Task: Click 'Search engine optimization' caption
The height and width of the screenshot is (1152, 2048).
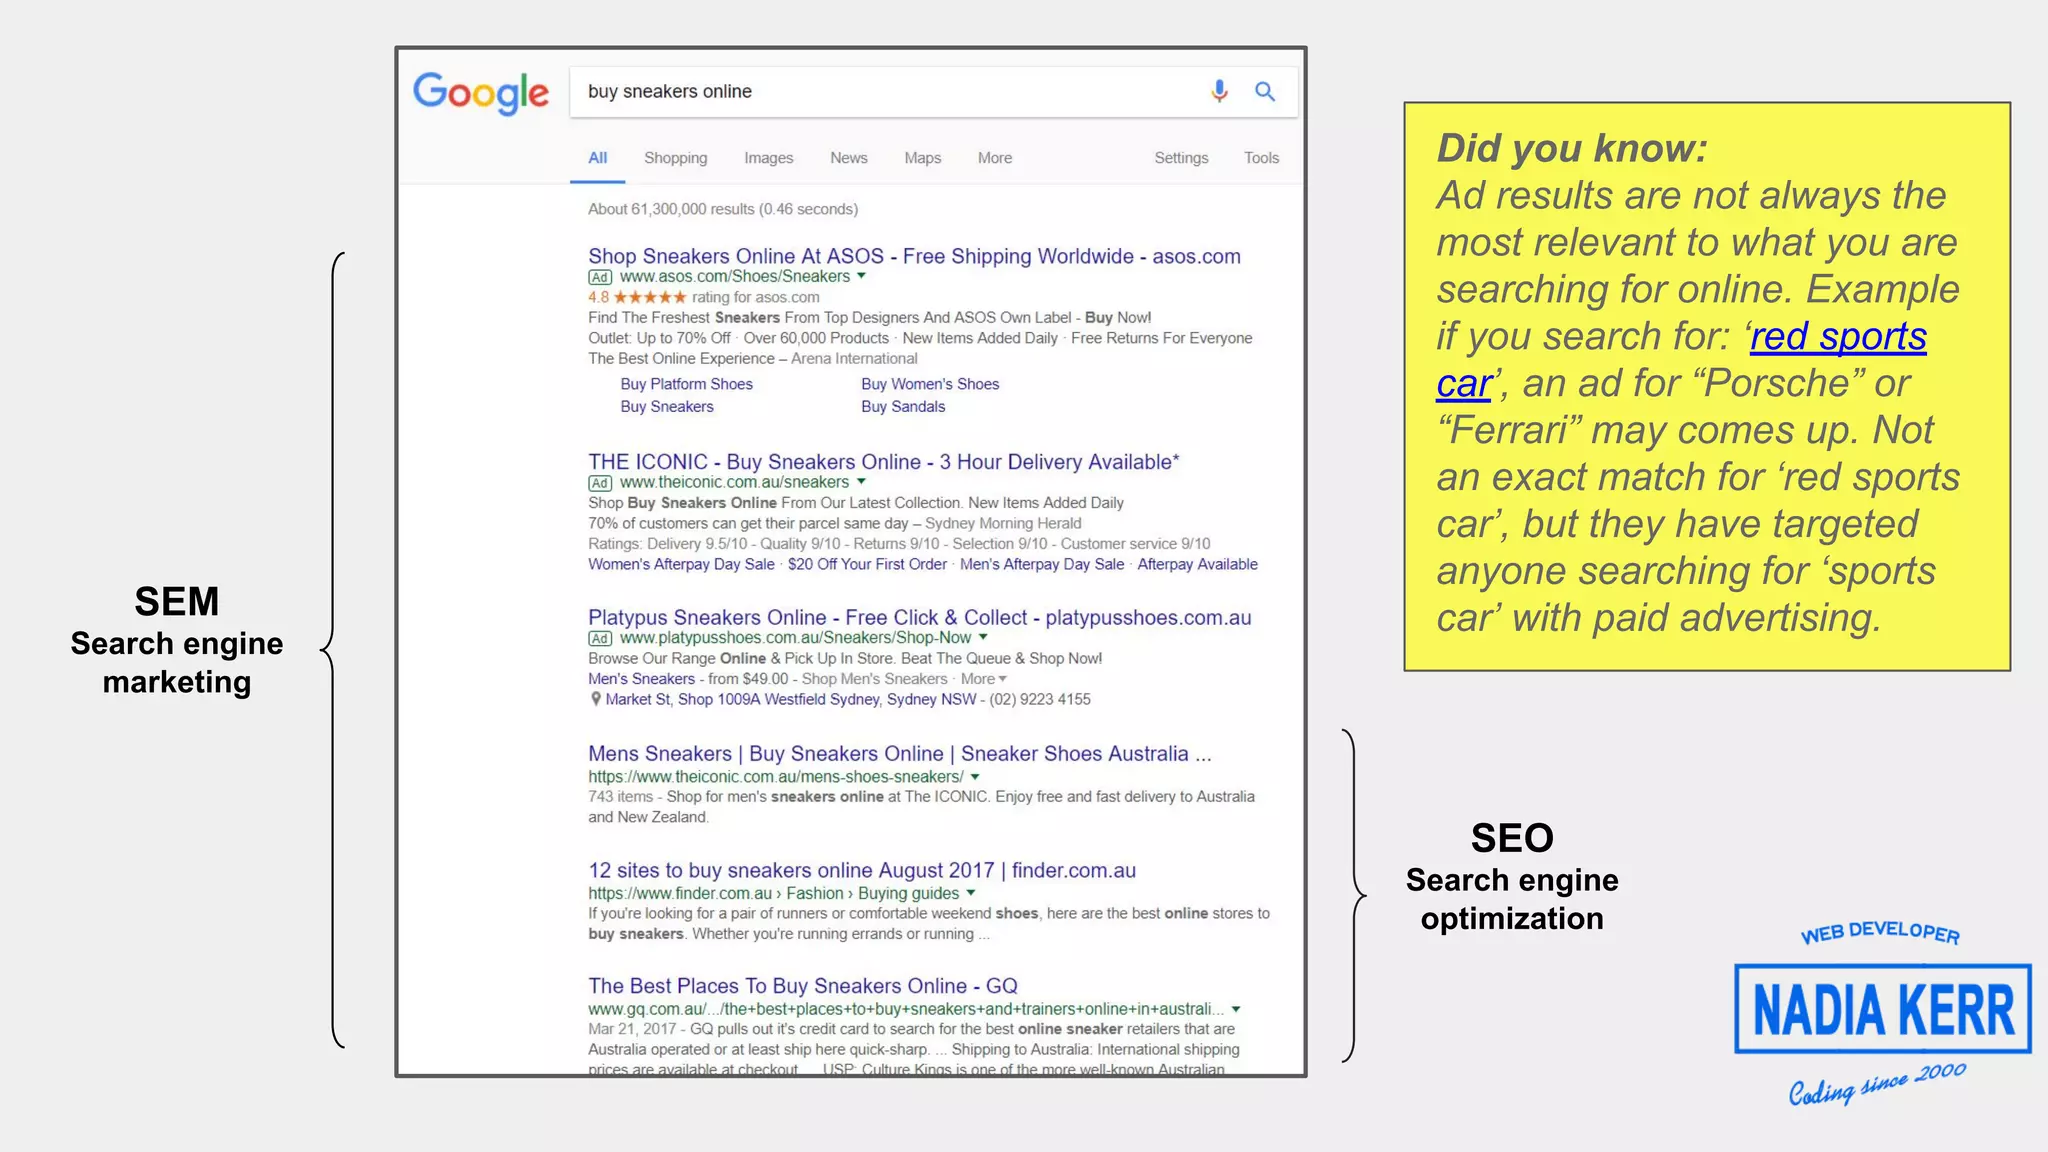Action: coord(1512,899)
